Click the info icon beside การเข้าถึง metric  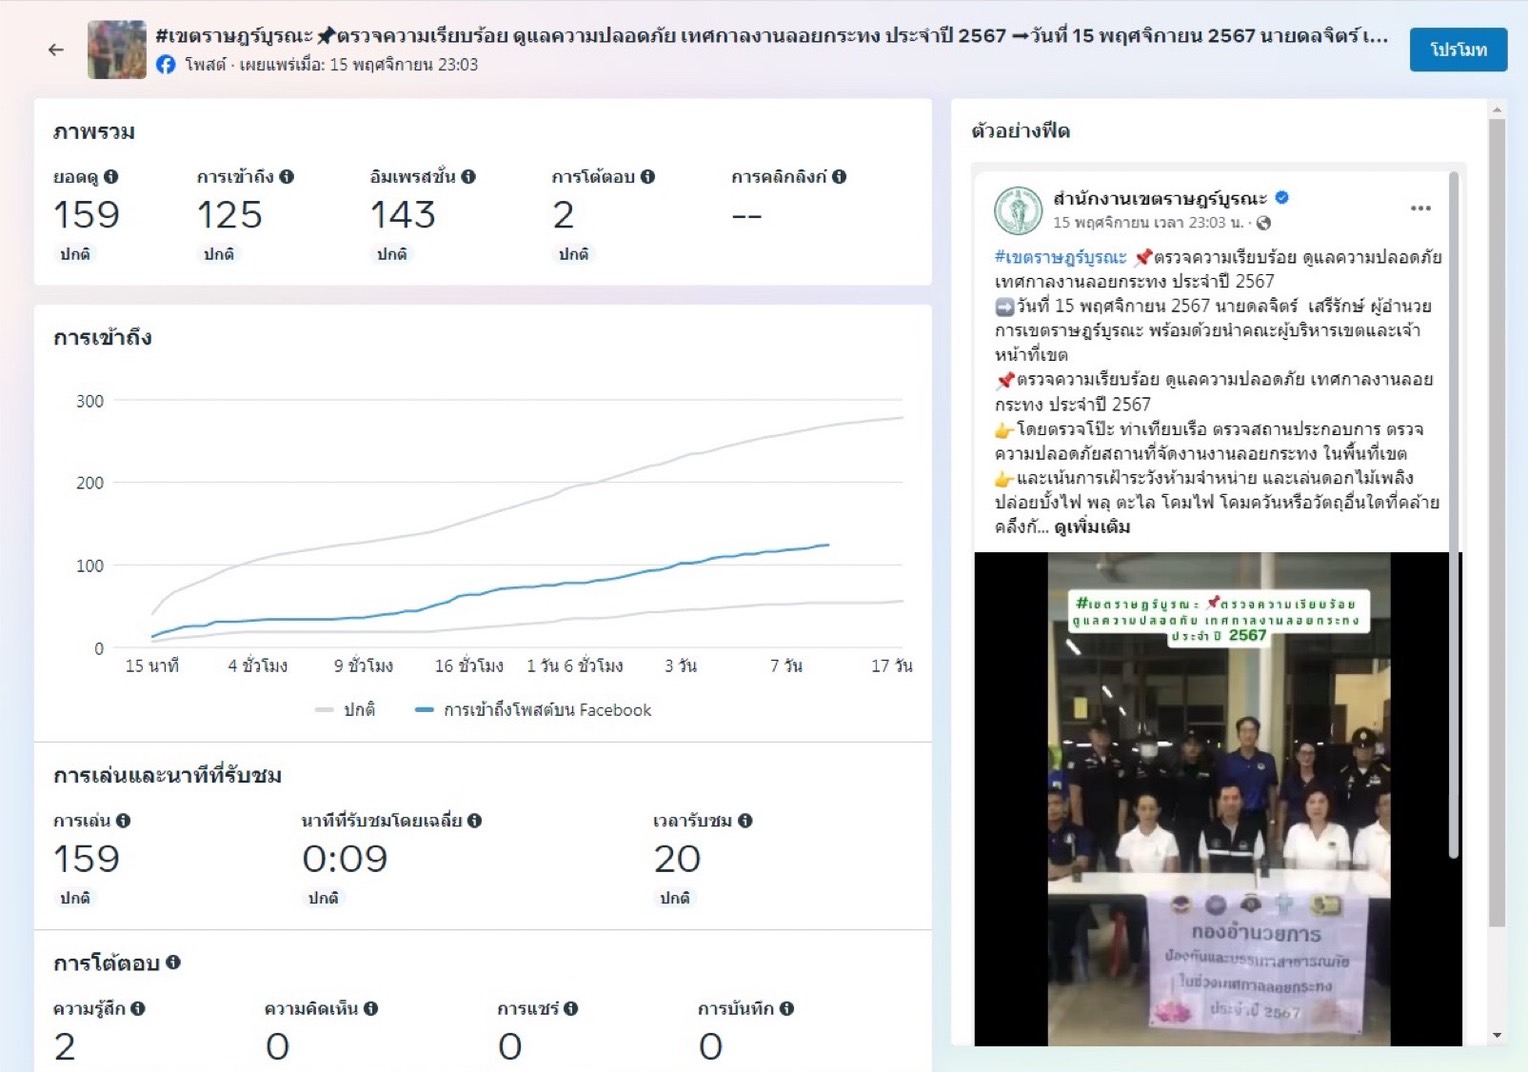[287, 177]
